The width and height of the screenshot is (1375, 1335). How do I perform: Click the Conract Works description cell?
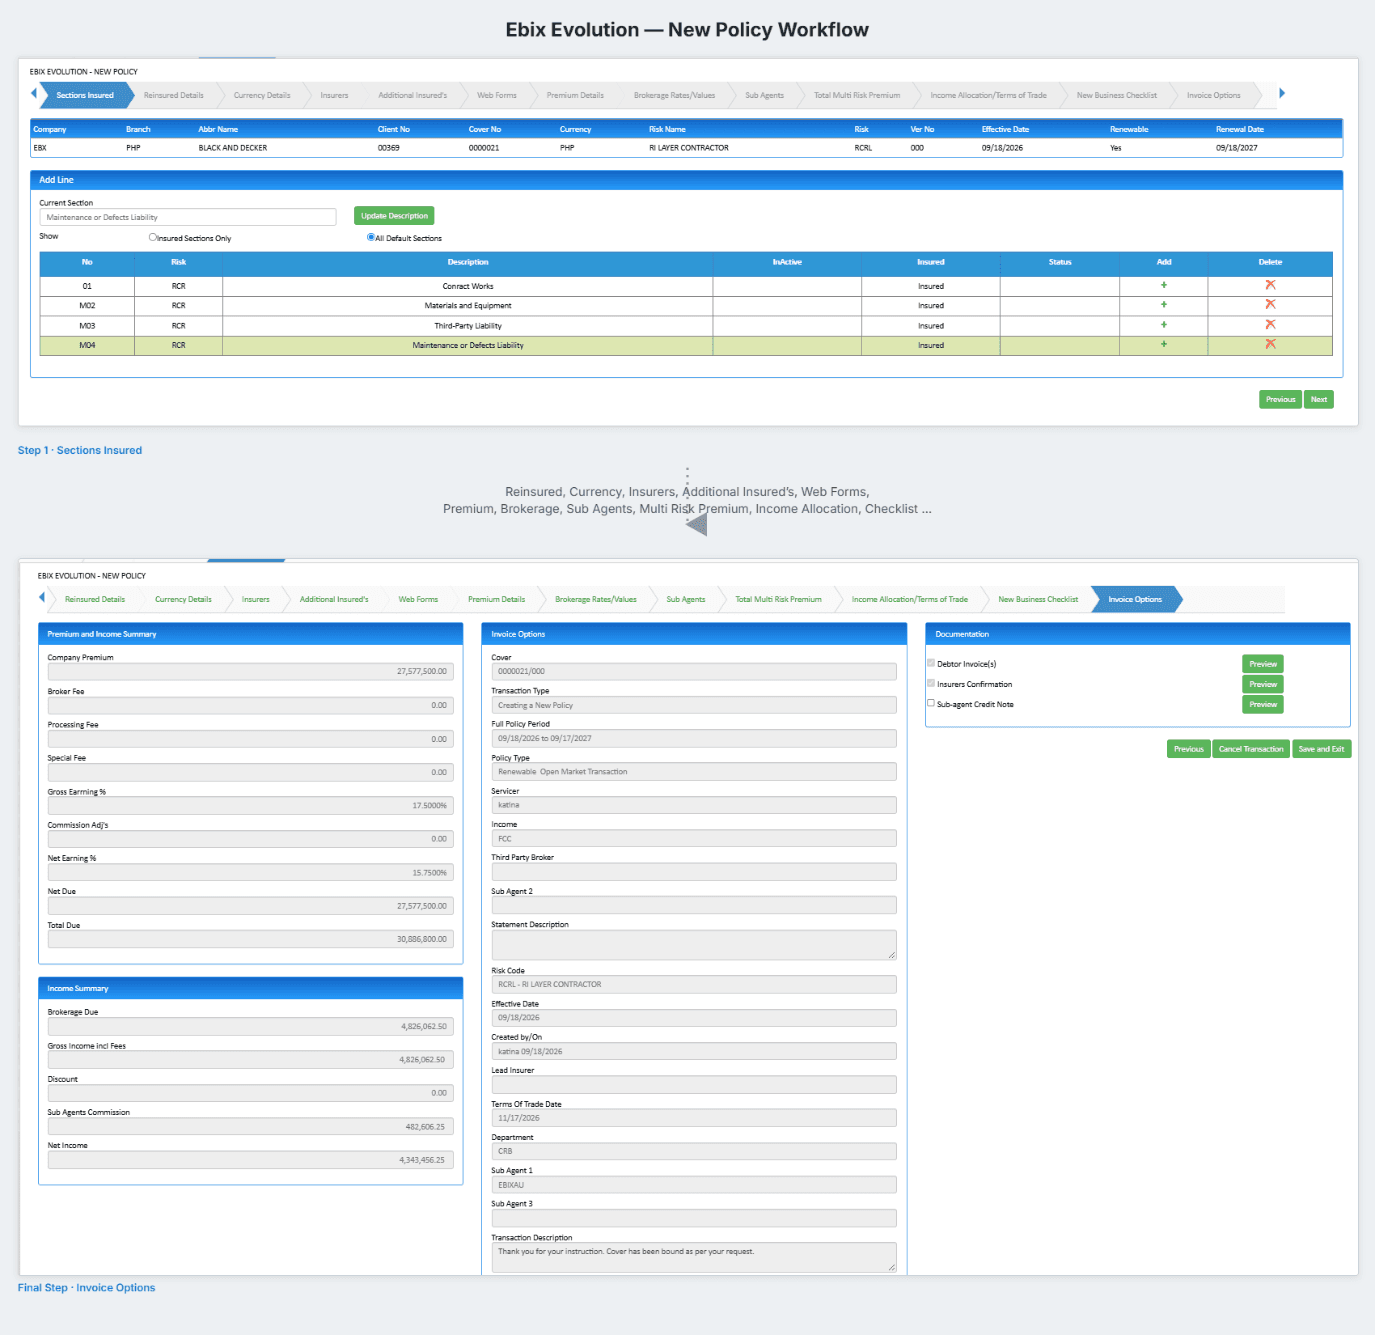(x=468, y=286)
